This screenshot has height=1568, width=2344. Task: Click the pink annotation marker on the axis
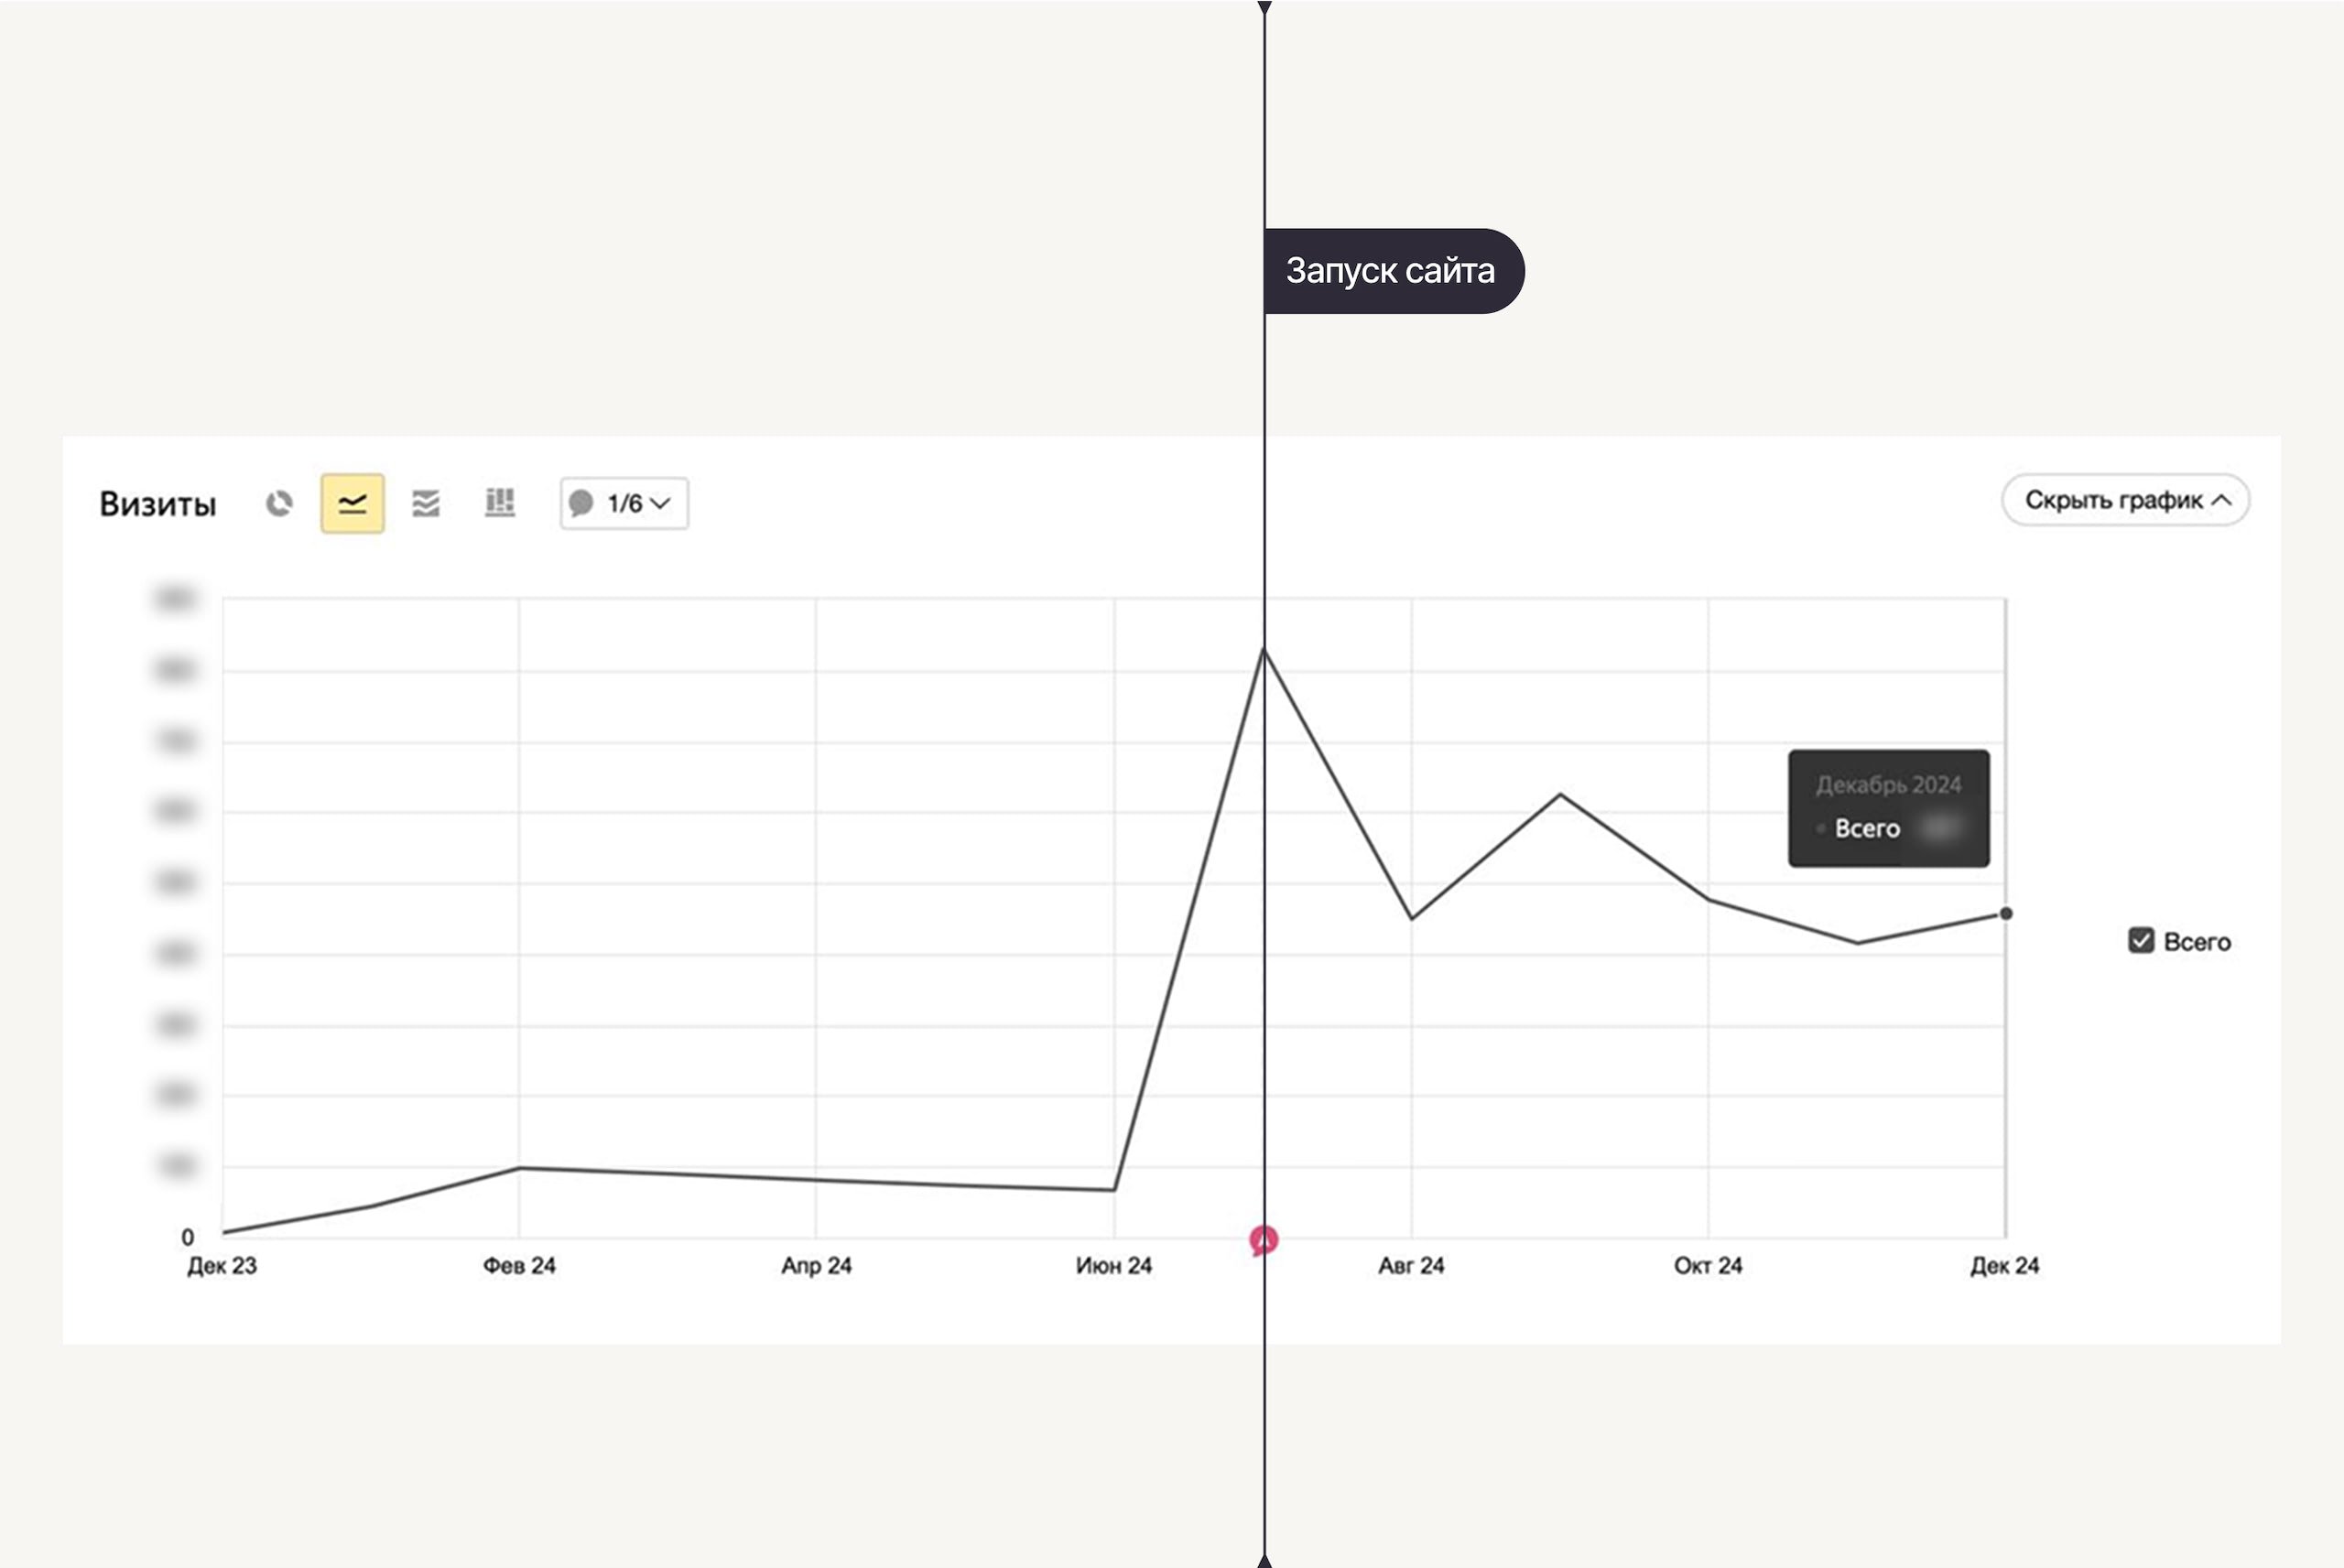[x=1263, y=1240]
